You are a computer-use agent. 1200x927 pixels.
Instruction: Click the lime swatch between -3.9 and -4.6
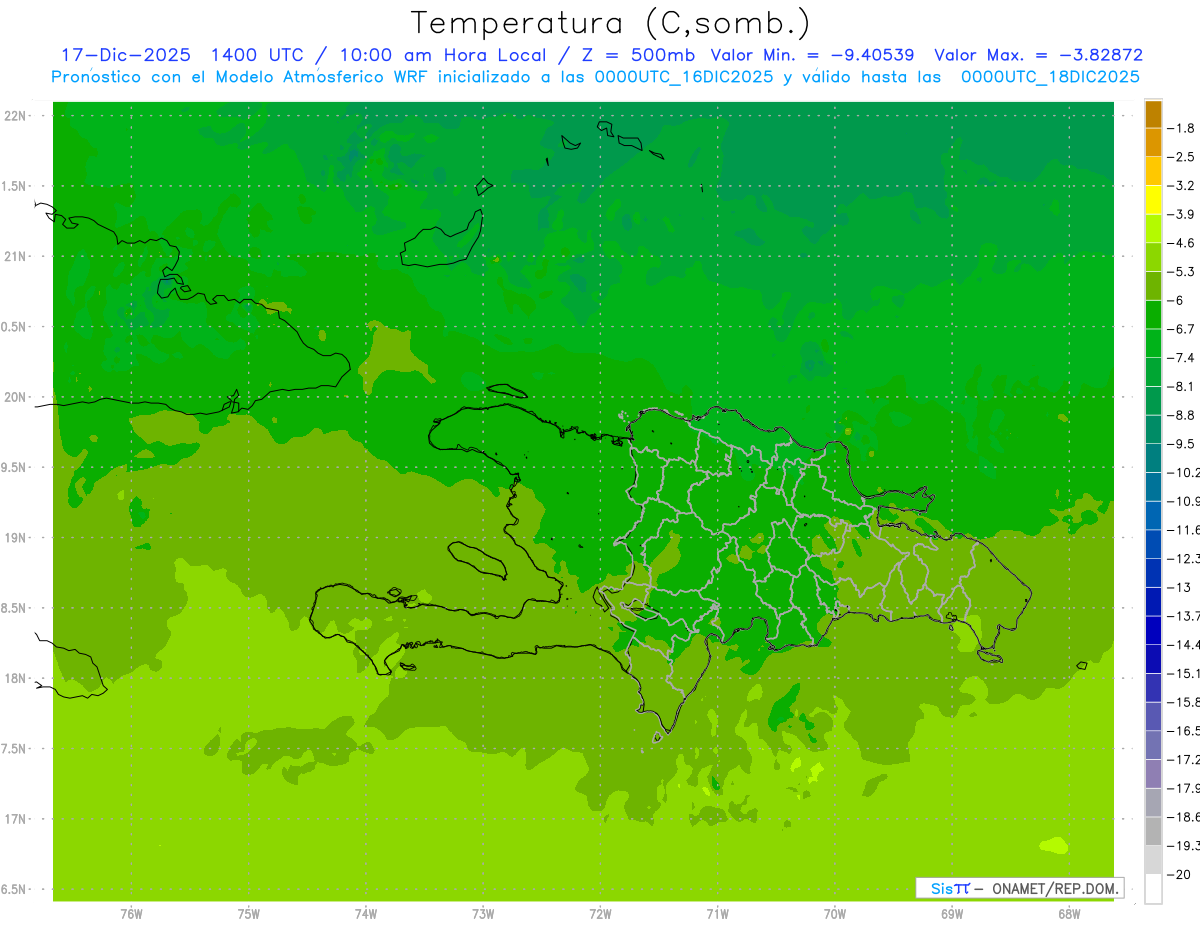point(1153,229)
